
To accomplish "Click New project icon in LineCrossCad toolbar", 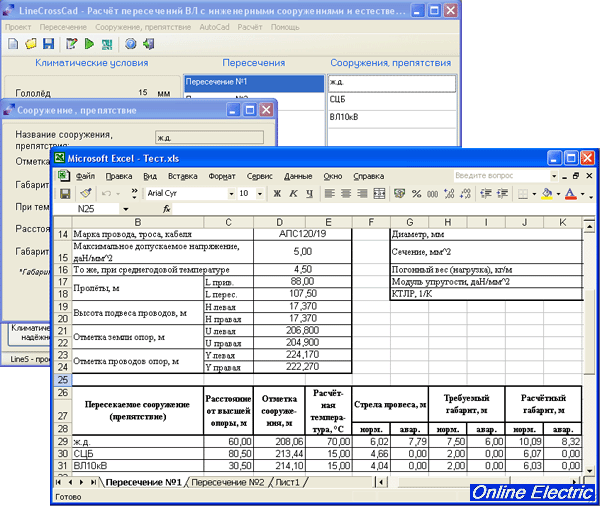I will coord(13,44).
